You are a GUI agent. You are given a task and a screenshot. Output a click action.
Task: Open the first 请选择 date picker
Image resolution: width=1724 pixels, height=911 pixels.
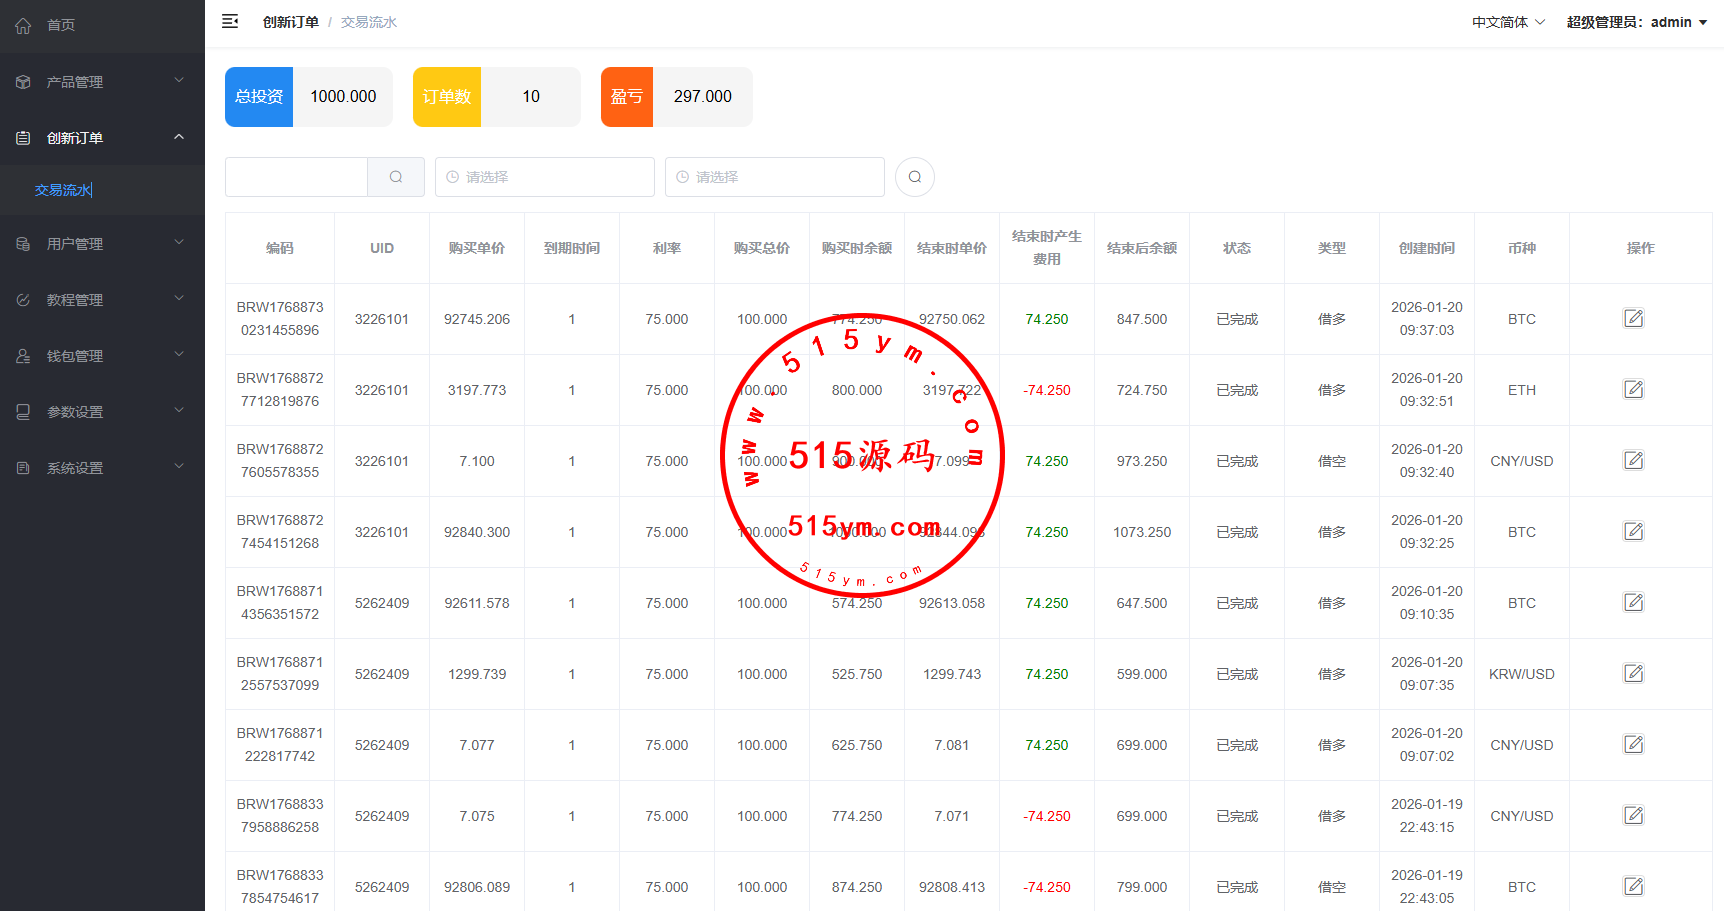(x=545, y=177)
